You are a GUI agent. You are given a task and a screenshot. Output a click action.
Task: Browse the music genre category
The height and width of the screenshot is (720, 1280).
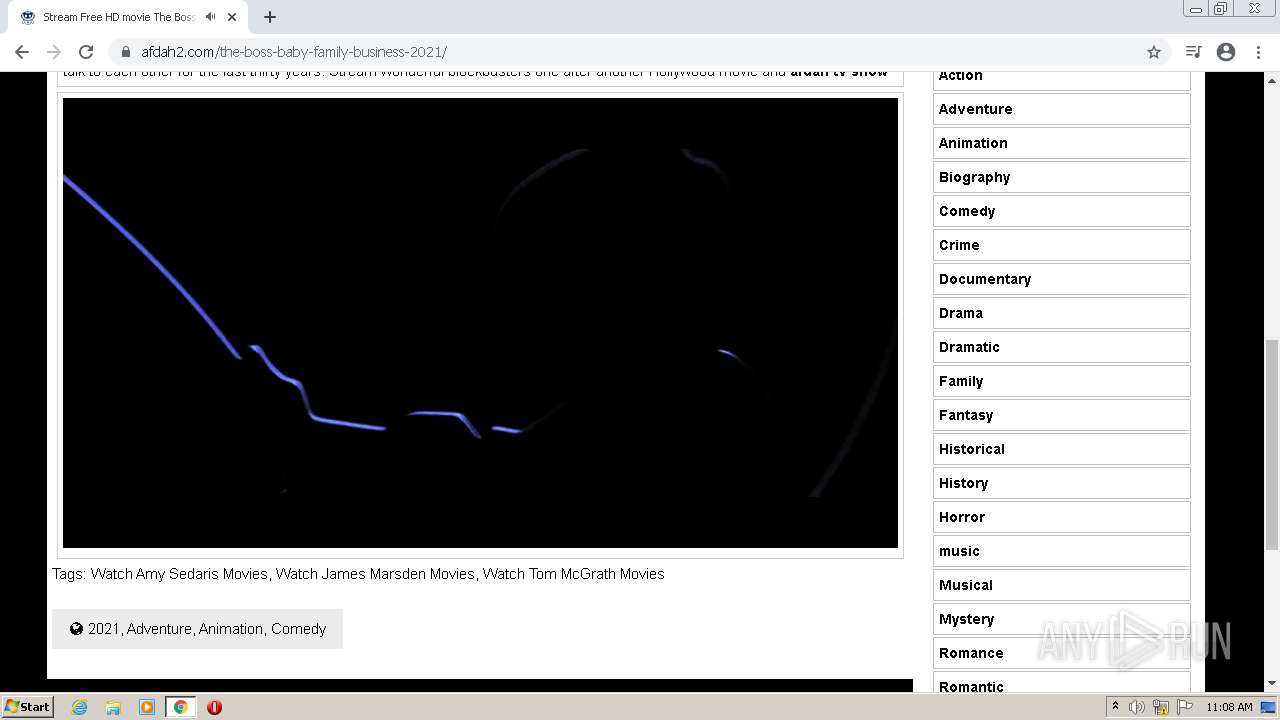[1062, 551]
